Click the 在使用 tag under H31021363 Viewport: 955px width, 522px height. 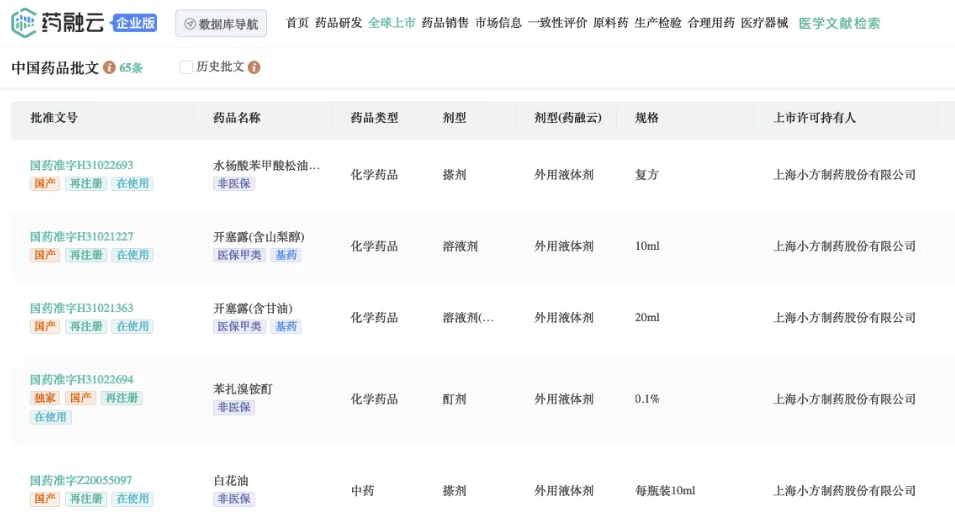point(132,326)
